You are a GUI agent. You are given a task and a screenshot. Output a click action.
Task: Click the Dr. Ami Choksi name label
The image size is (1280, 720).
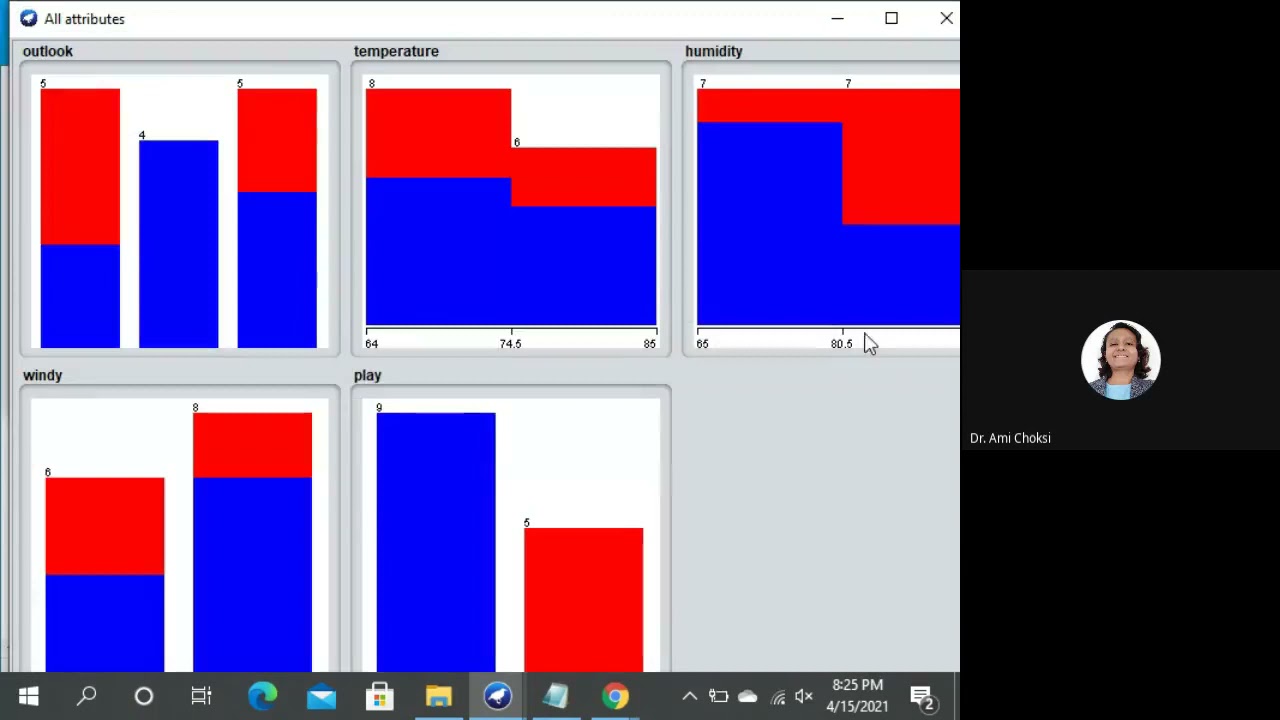tap(1010, 438)
